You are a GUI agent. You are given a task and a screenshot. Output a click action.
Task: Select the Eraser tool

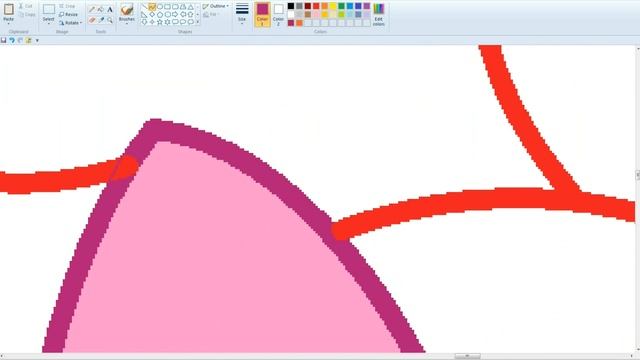coord(92,20)
